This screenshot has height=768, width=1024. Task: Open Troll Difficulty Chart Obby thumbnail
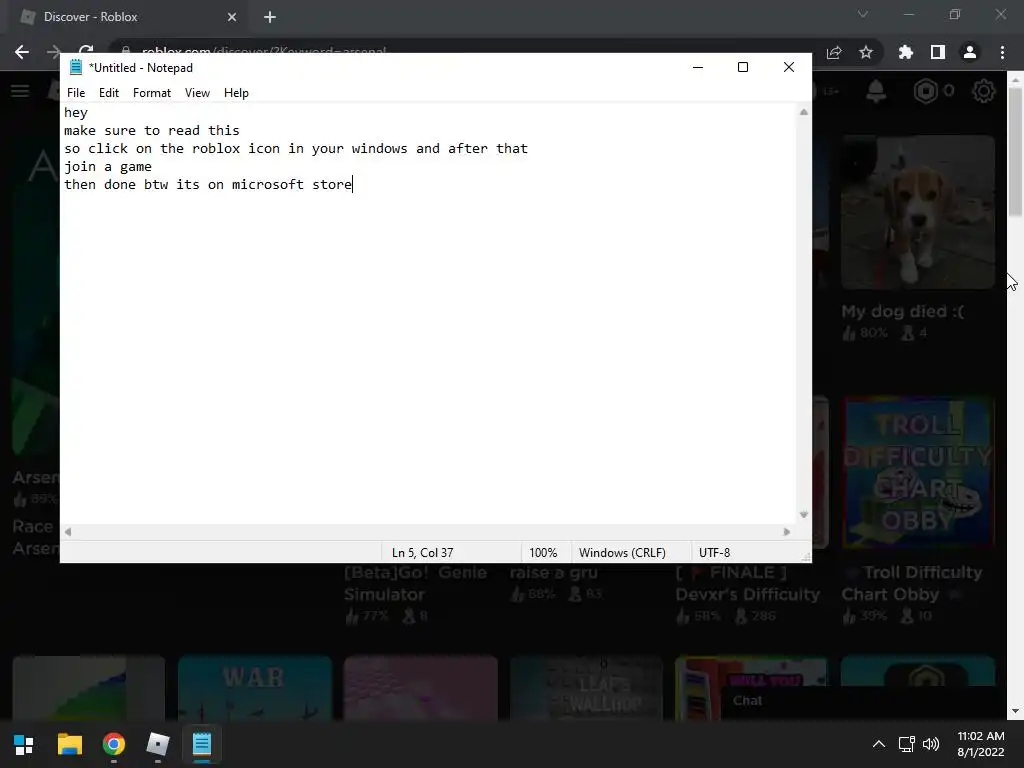coord(918,473)
